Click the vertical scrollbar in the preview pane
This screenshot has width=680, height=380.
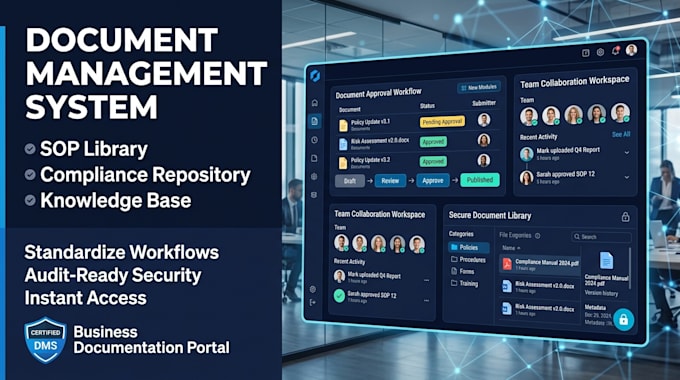click(630, 269)
